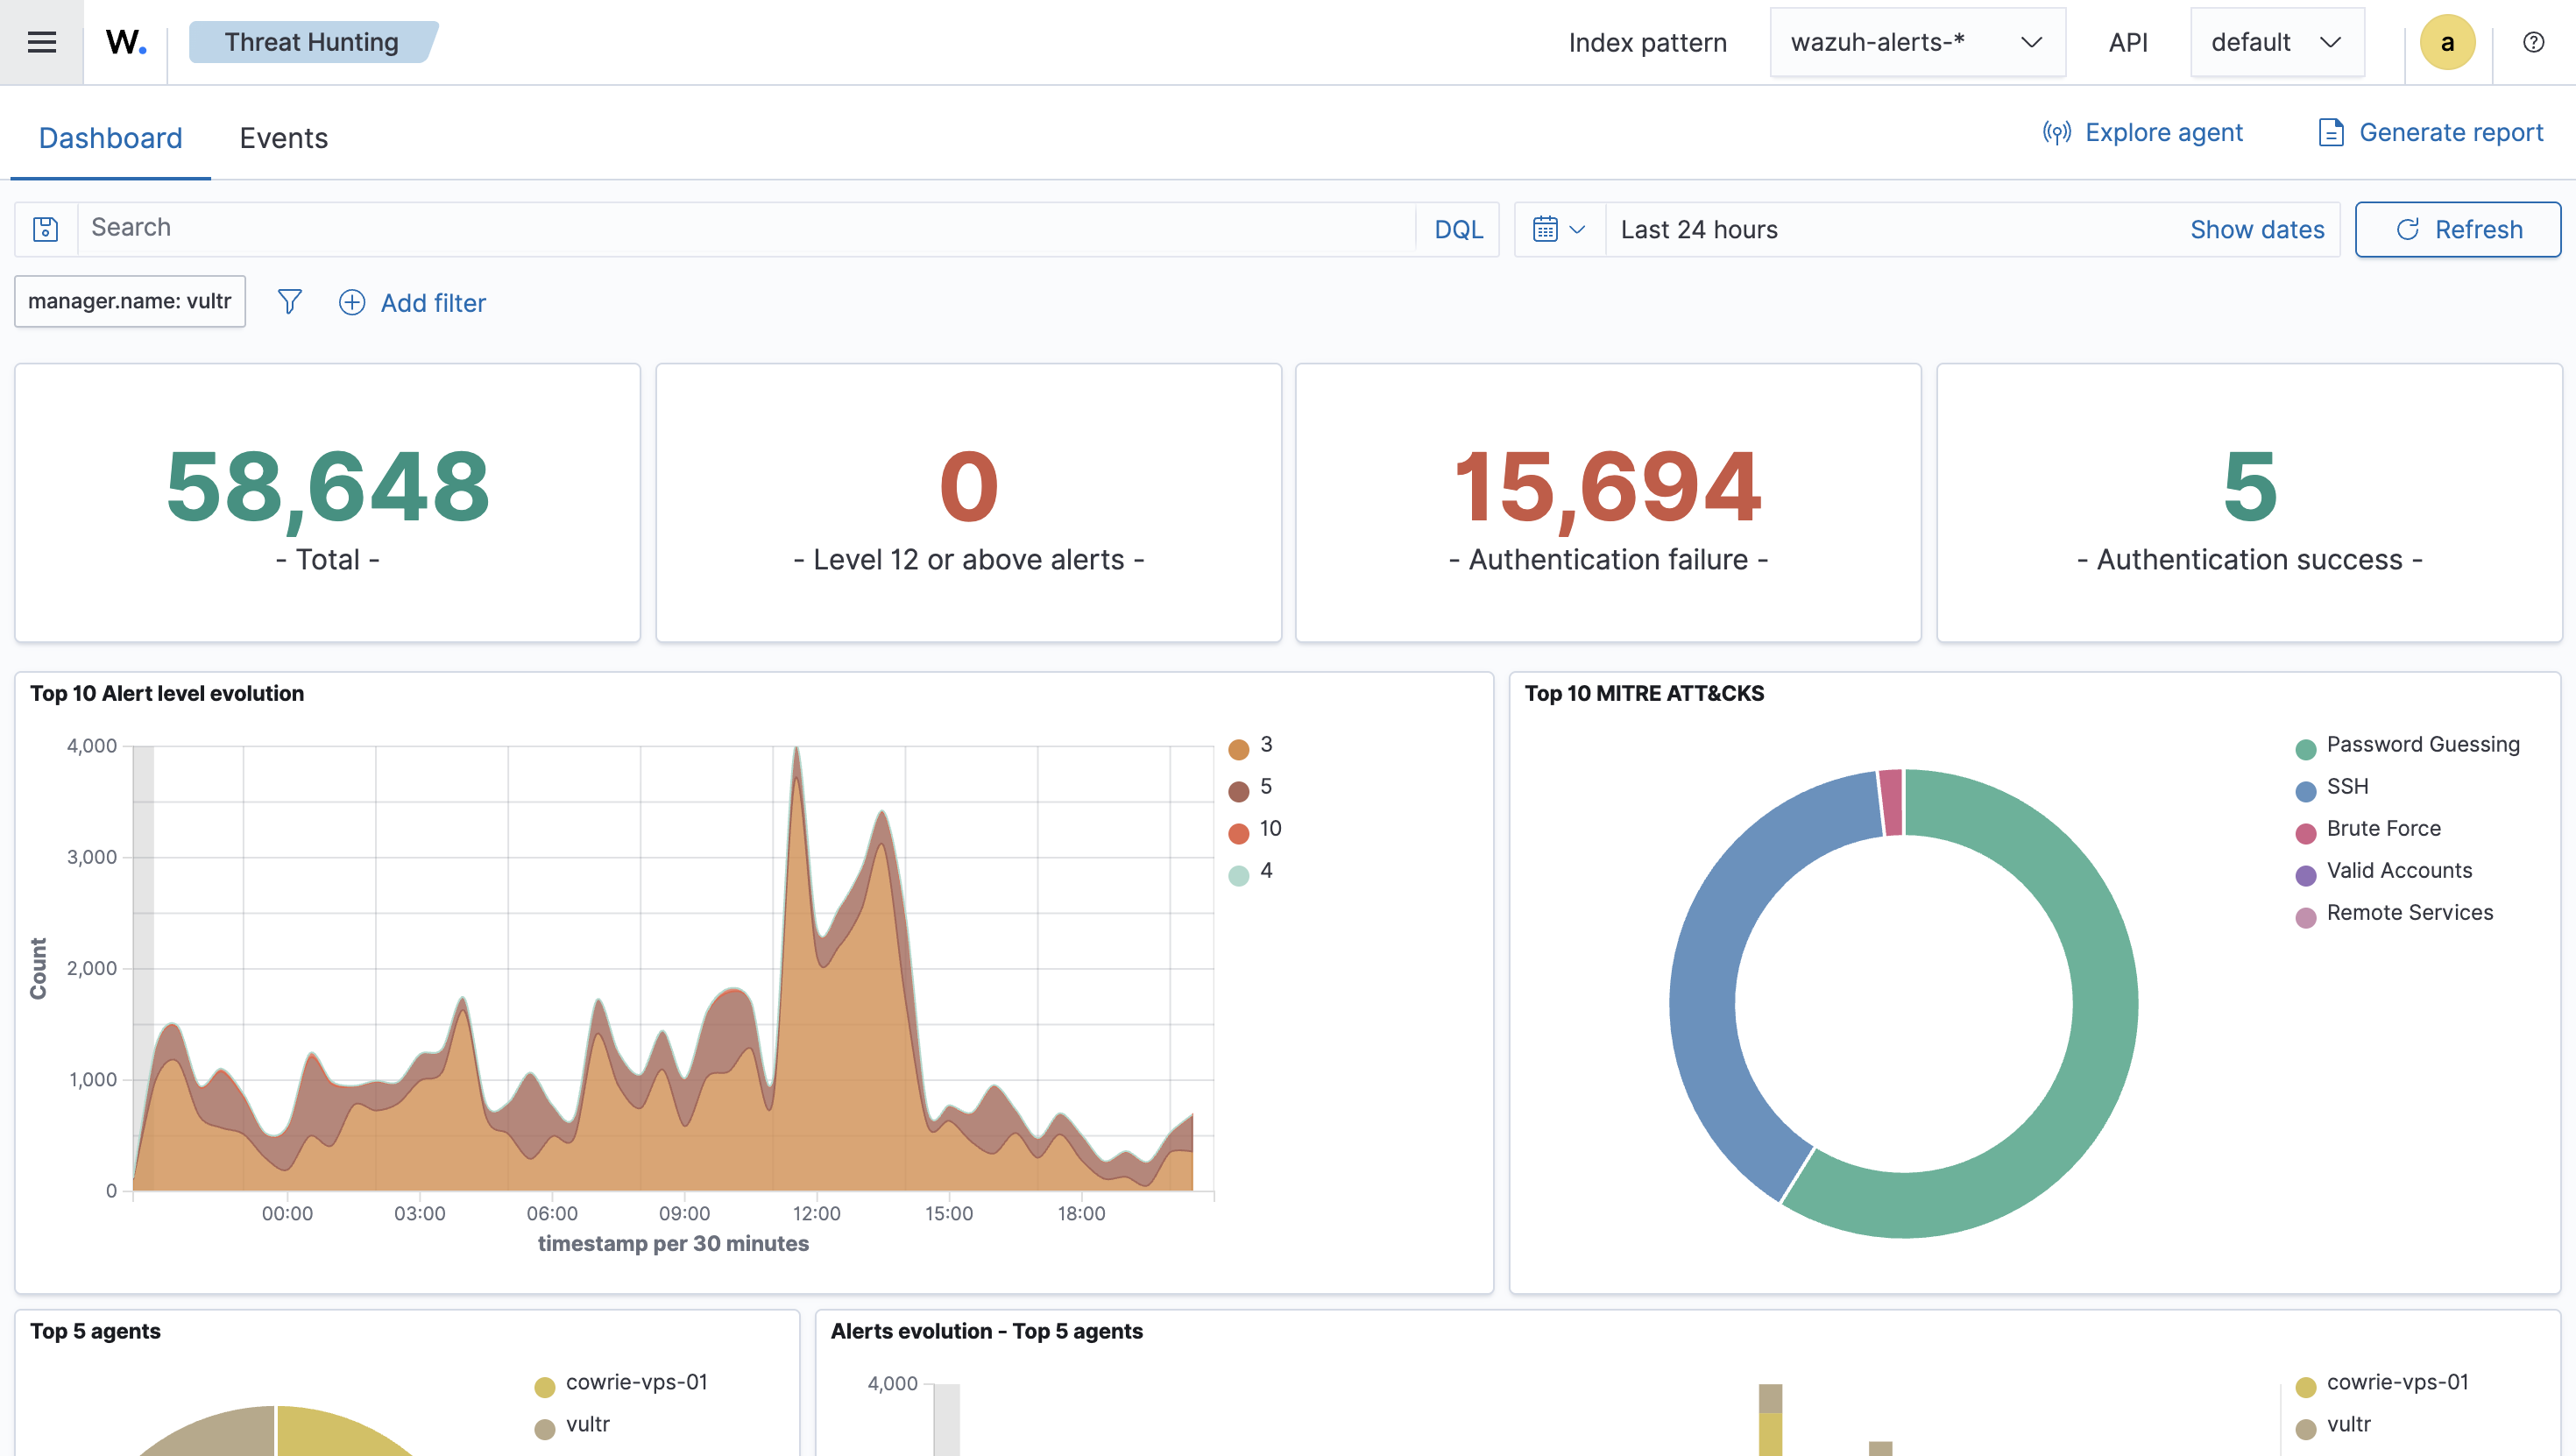Image resolution: width=2576 pixels, height=1456 pixels.
Task: Open the wazuh-alerts-* index pattern dropdown
Action: [1916, 42]
